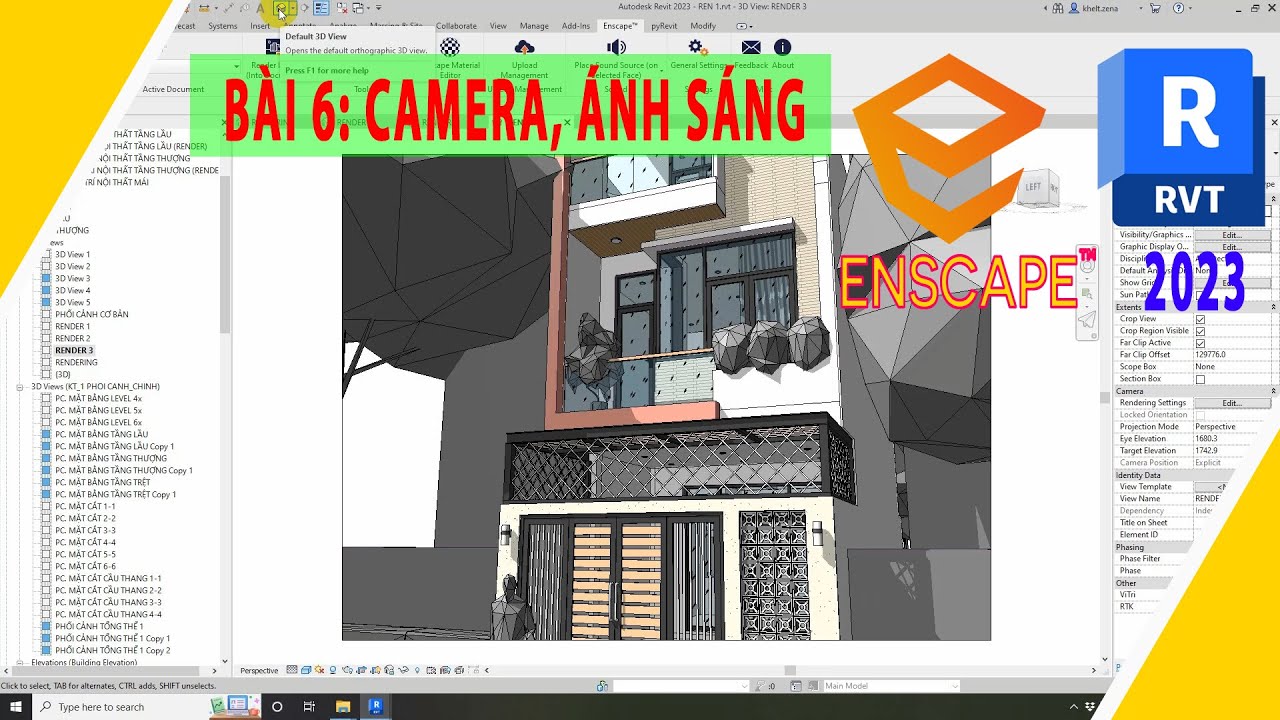The width and height of the screenshot is (1280, 720).
Task: Click the Shadows icon in view control bar
Action: point(333,670)
